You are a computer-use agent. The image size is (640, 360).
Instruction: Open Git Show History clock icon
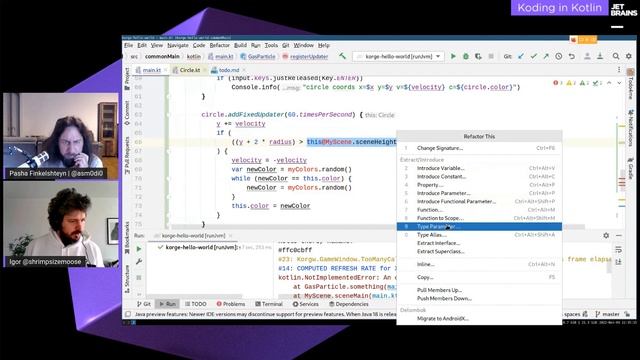(559, 56)
